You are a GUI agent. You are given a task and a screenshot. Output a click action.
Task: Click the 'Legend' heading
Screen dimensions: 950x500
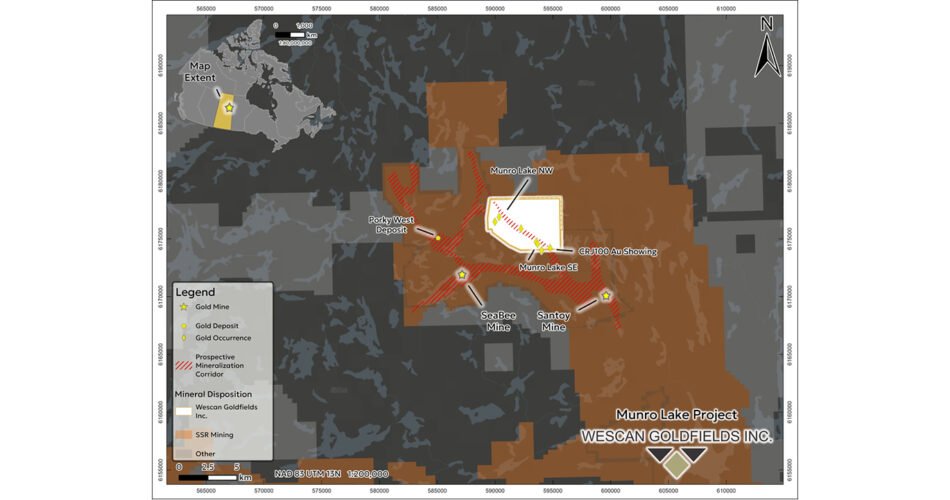click(195, 292)
